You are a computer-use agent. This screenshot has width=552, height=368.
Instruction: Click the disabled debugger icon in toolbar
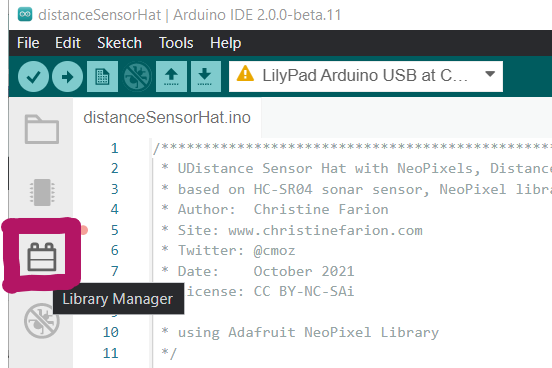click(x=137, y=76)
